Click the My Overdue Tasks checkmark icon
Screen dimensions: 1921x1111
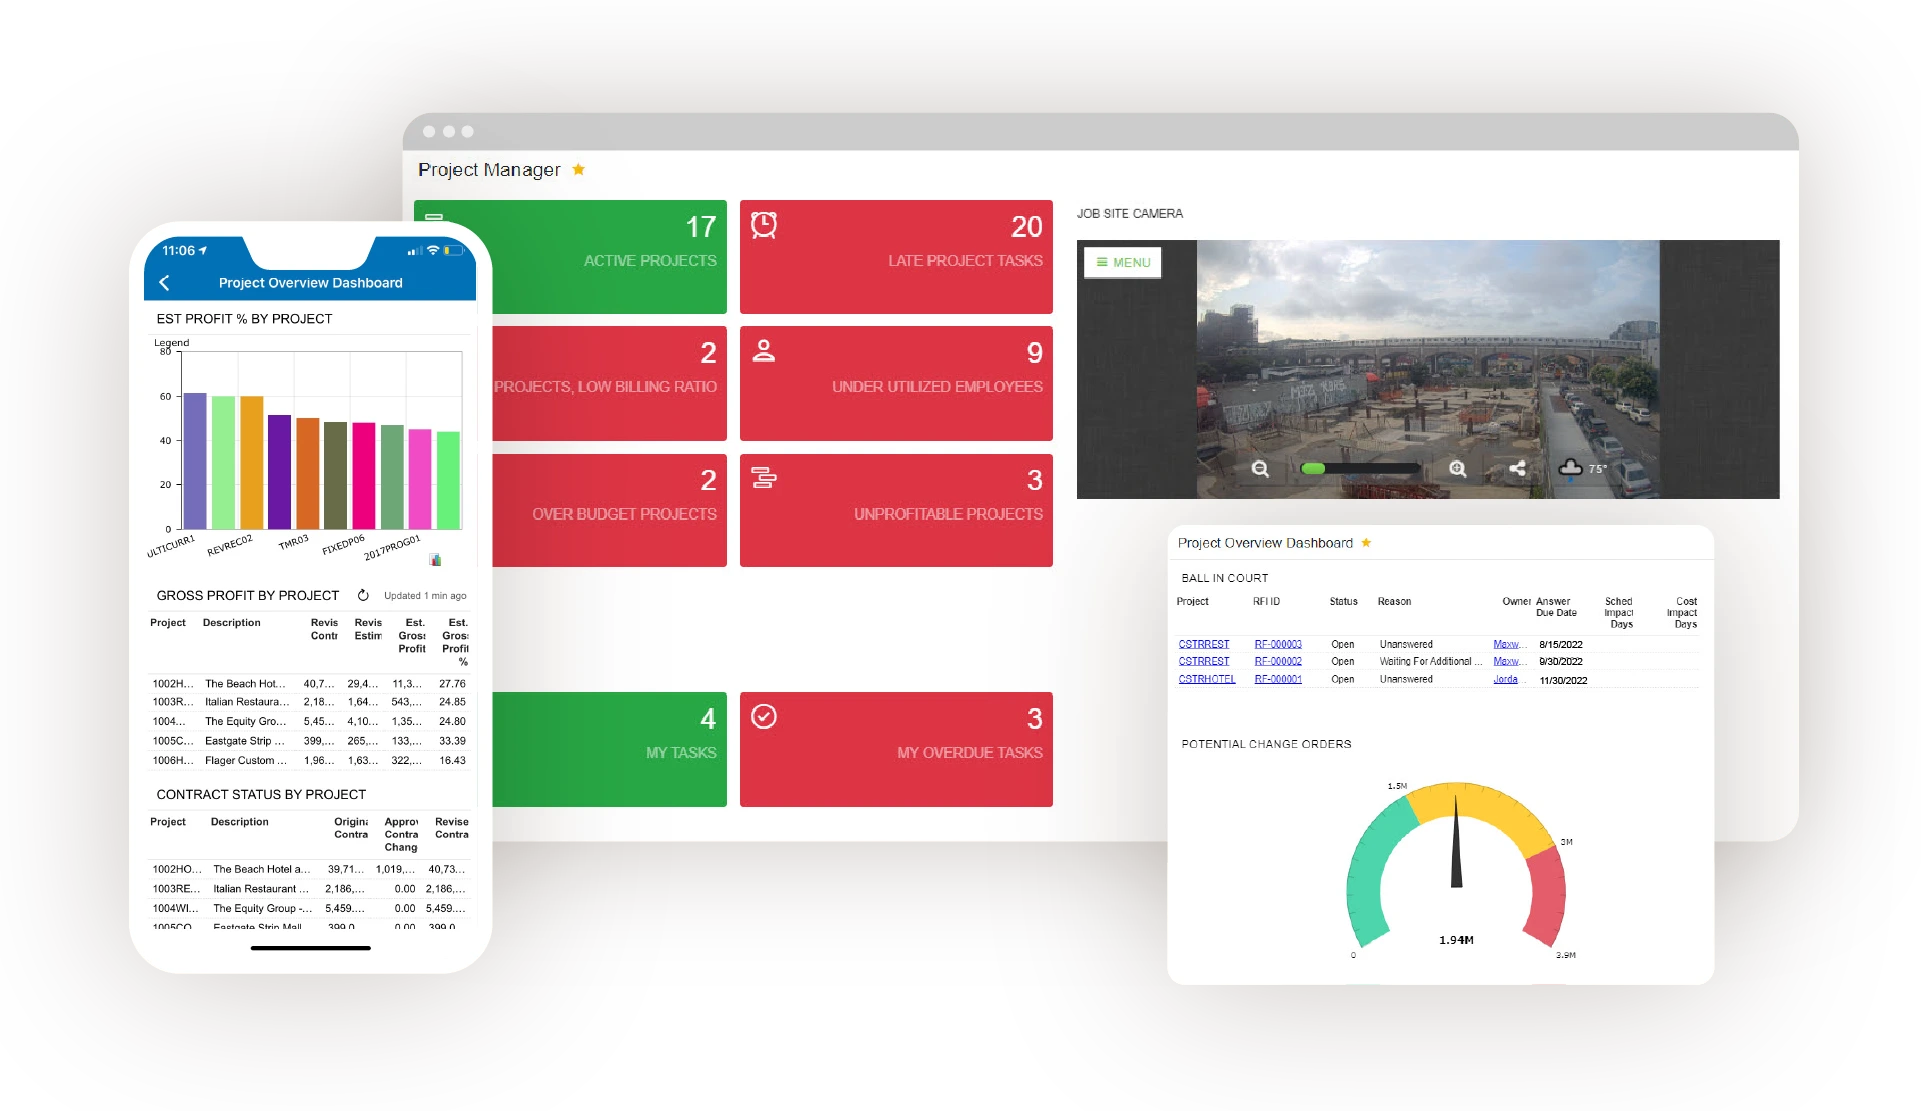pos(763,716)
